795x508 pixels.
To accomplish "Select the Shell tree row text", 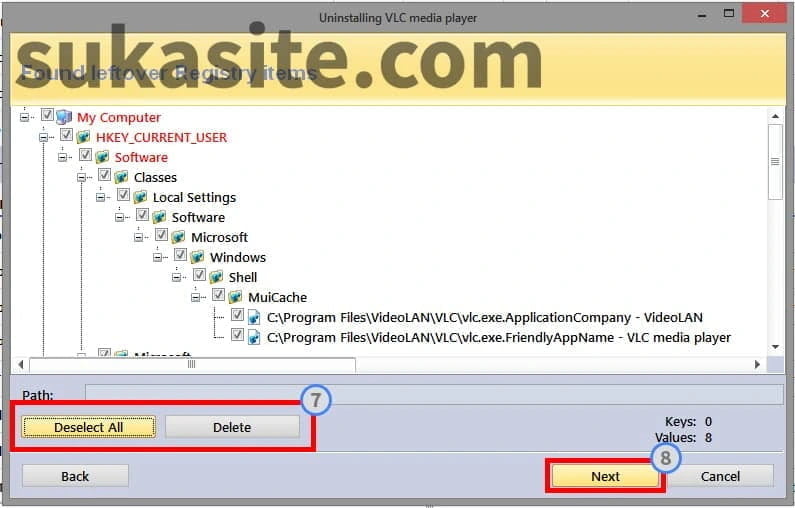I will click(242, 277).
